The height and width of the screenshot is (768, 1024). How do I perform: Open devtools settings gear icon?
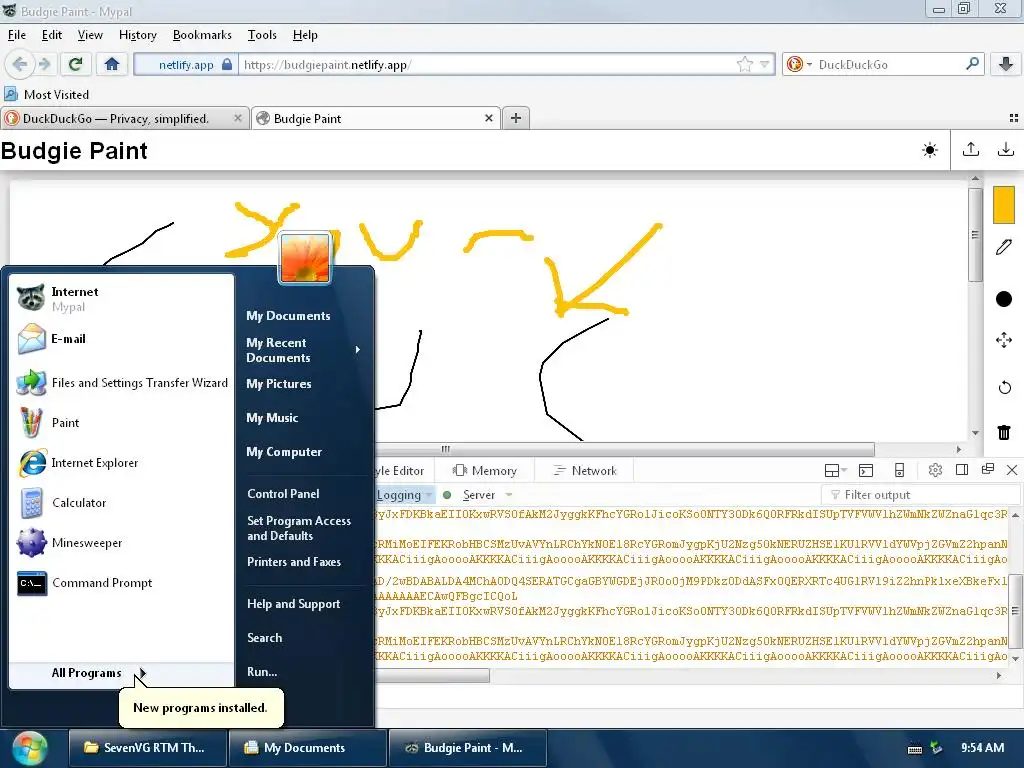tap(935, 470)
